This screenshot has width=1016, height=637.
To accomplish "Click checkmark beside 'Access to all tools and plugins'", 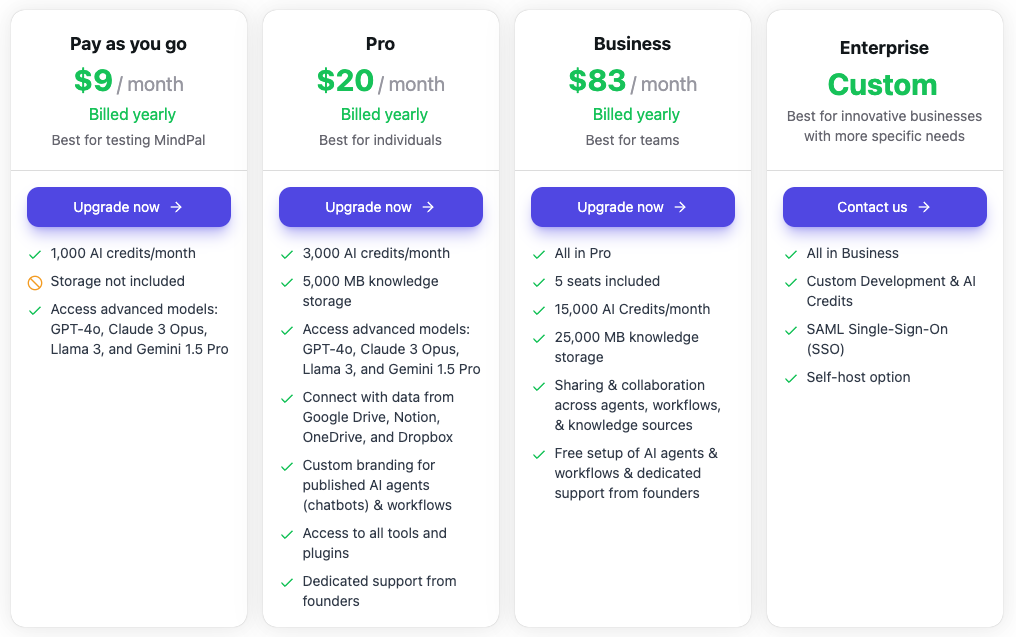I will click(x=287, y=534).
